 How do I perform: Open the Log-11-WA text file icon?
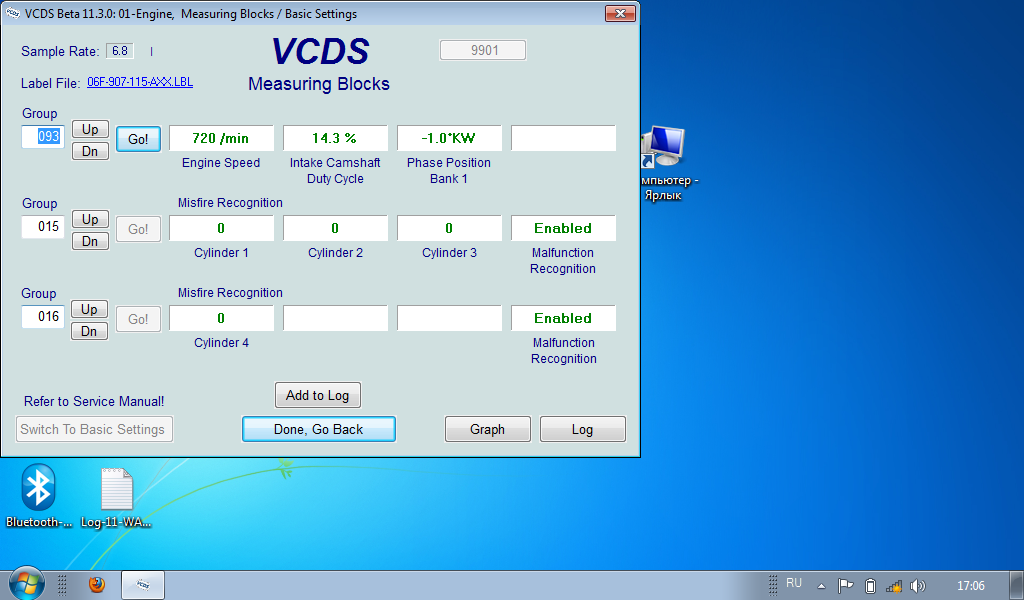(116, 497)
